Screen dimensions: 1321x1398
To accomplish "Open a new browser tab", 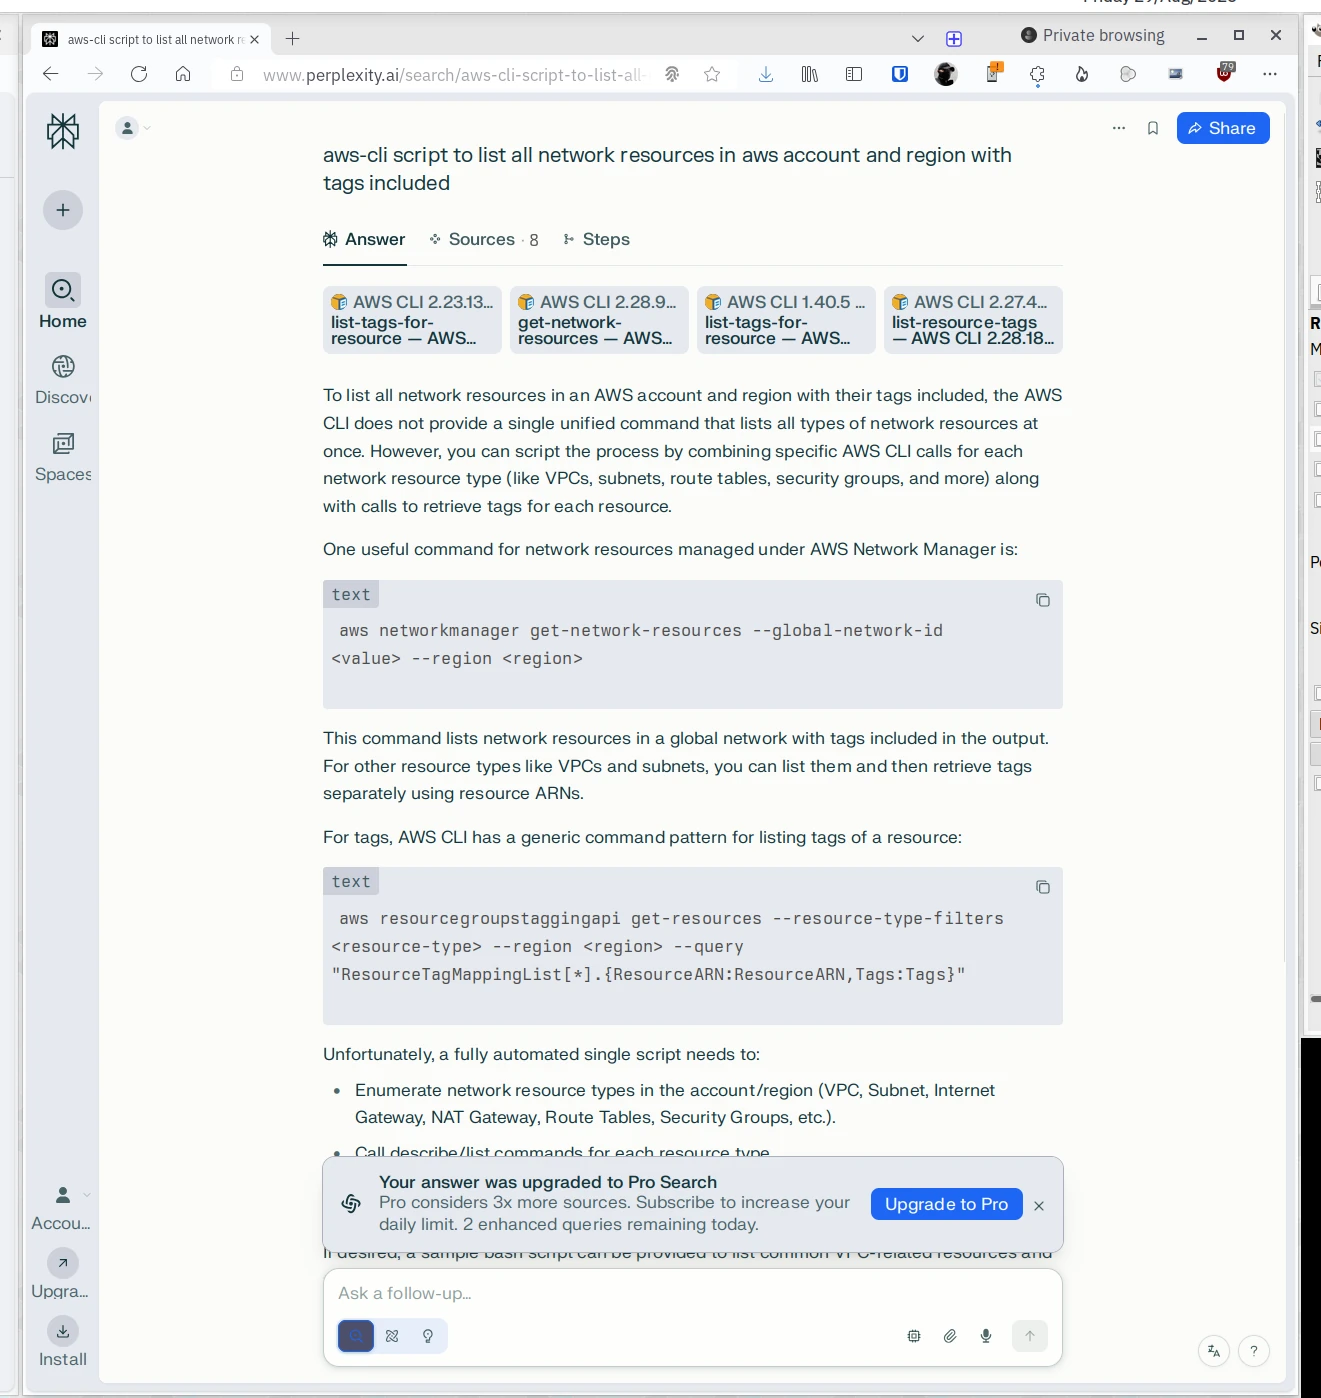I will [x=292, y=39].
